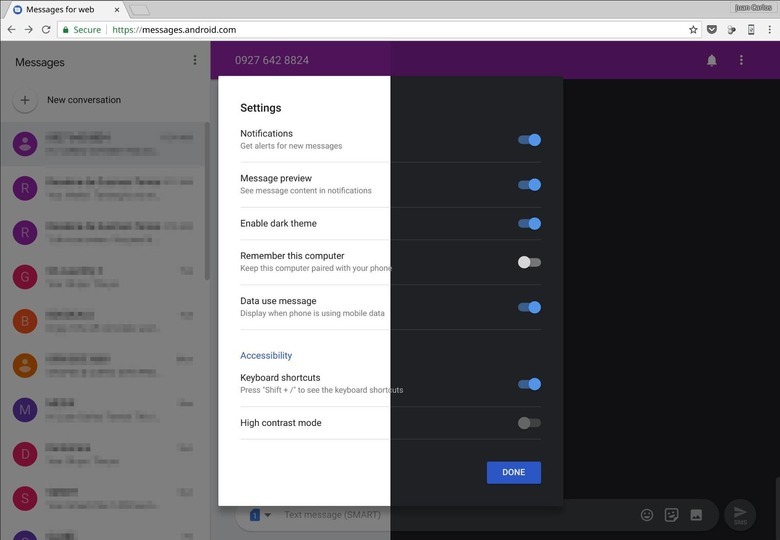Click the notification bell icon in conversation header
This screenshot has height=540, width=780.
712,60
